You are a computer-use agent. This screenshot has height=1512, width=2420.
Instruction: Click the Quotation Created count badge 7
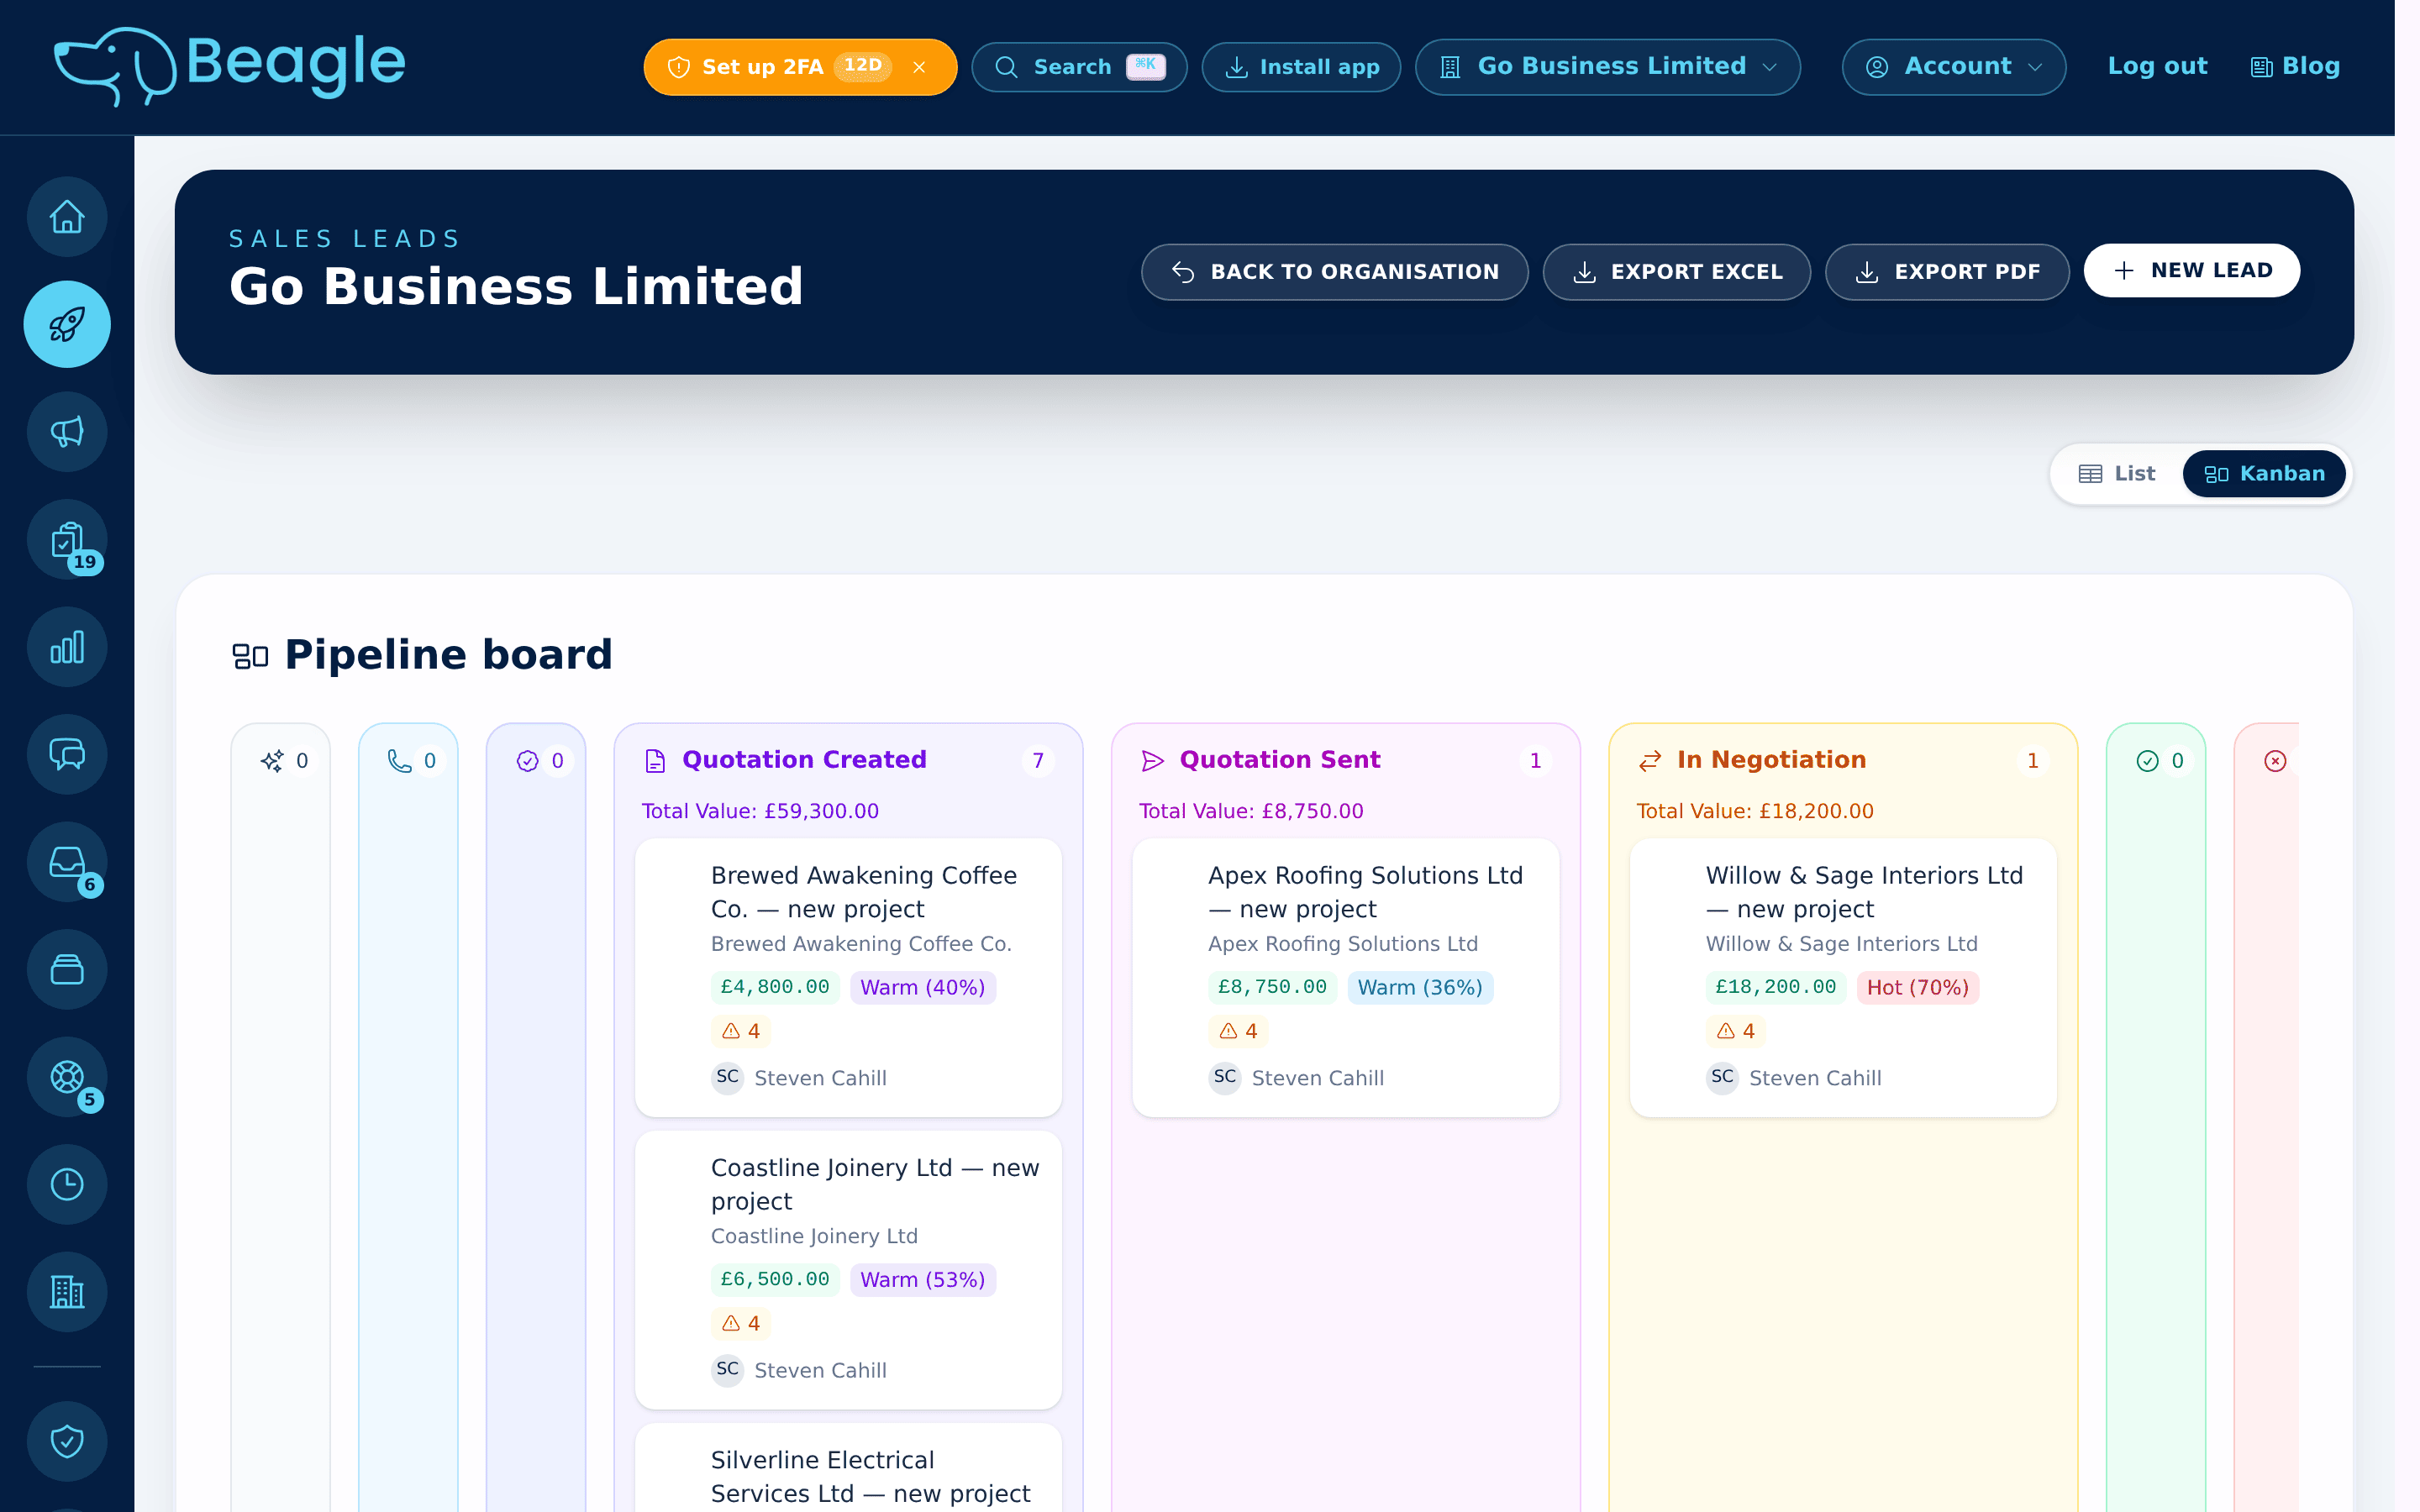coord(1038,761)
